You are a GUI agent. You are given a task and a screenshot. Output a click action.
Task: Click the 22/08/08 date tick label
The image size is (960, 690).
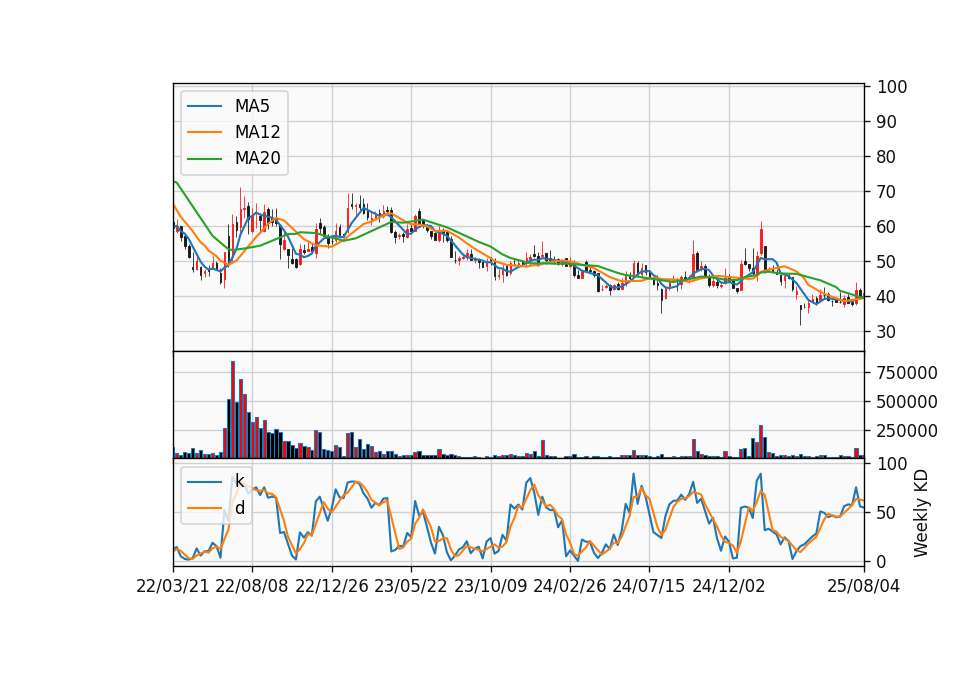[252, 587]
